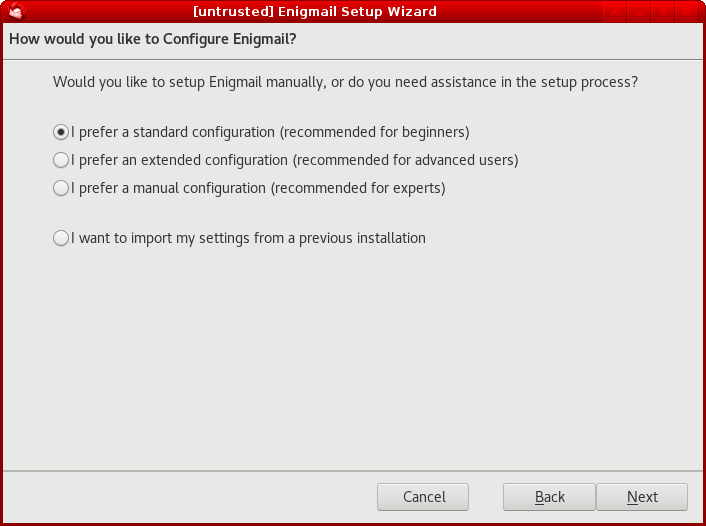The height and width of the screenshot is (526, 706).
Task: Roll up the window with the shade arrow
Action: click(614, 11)
